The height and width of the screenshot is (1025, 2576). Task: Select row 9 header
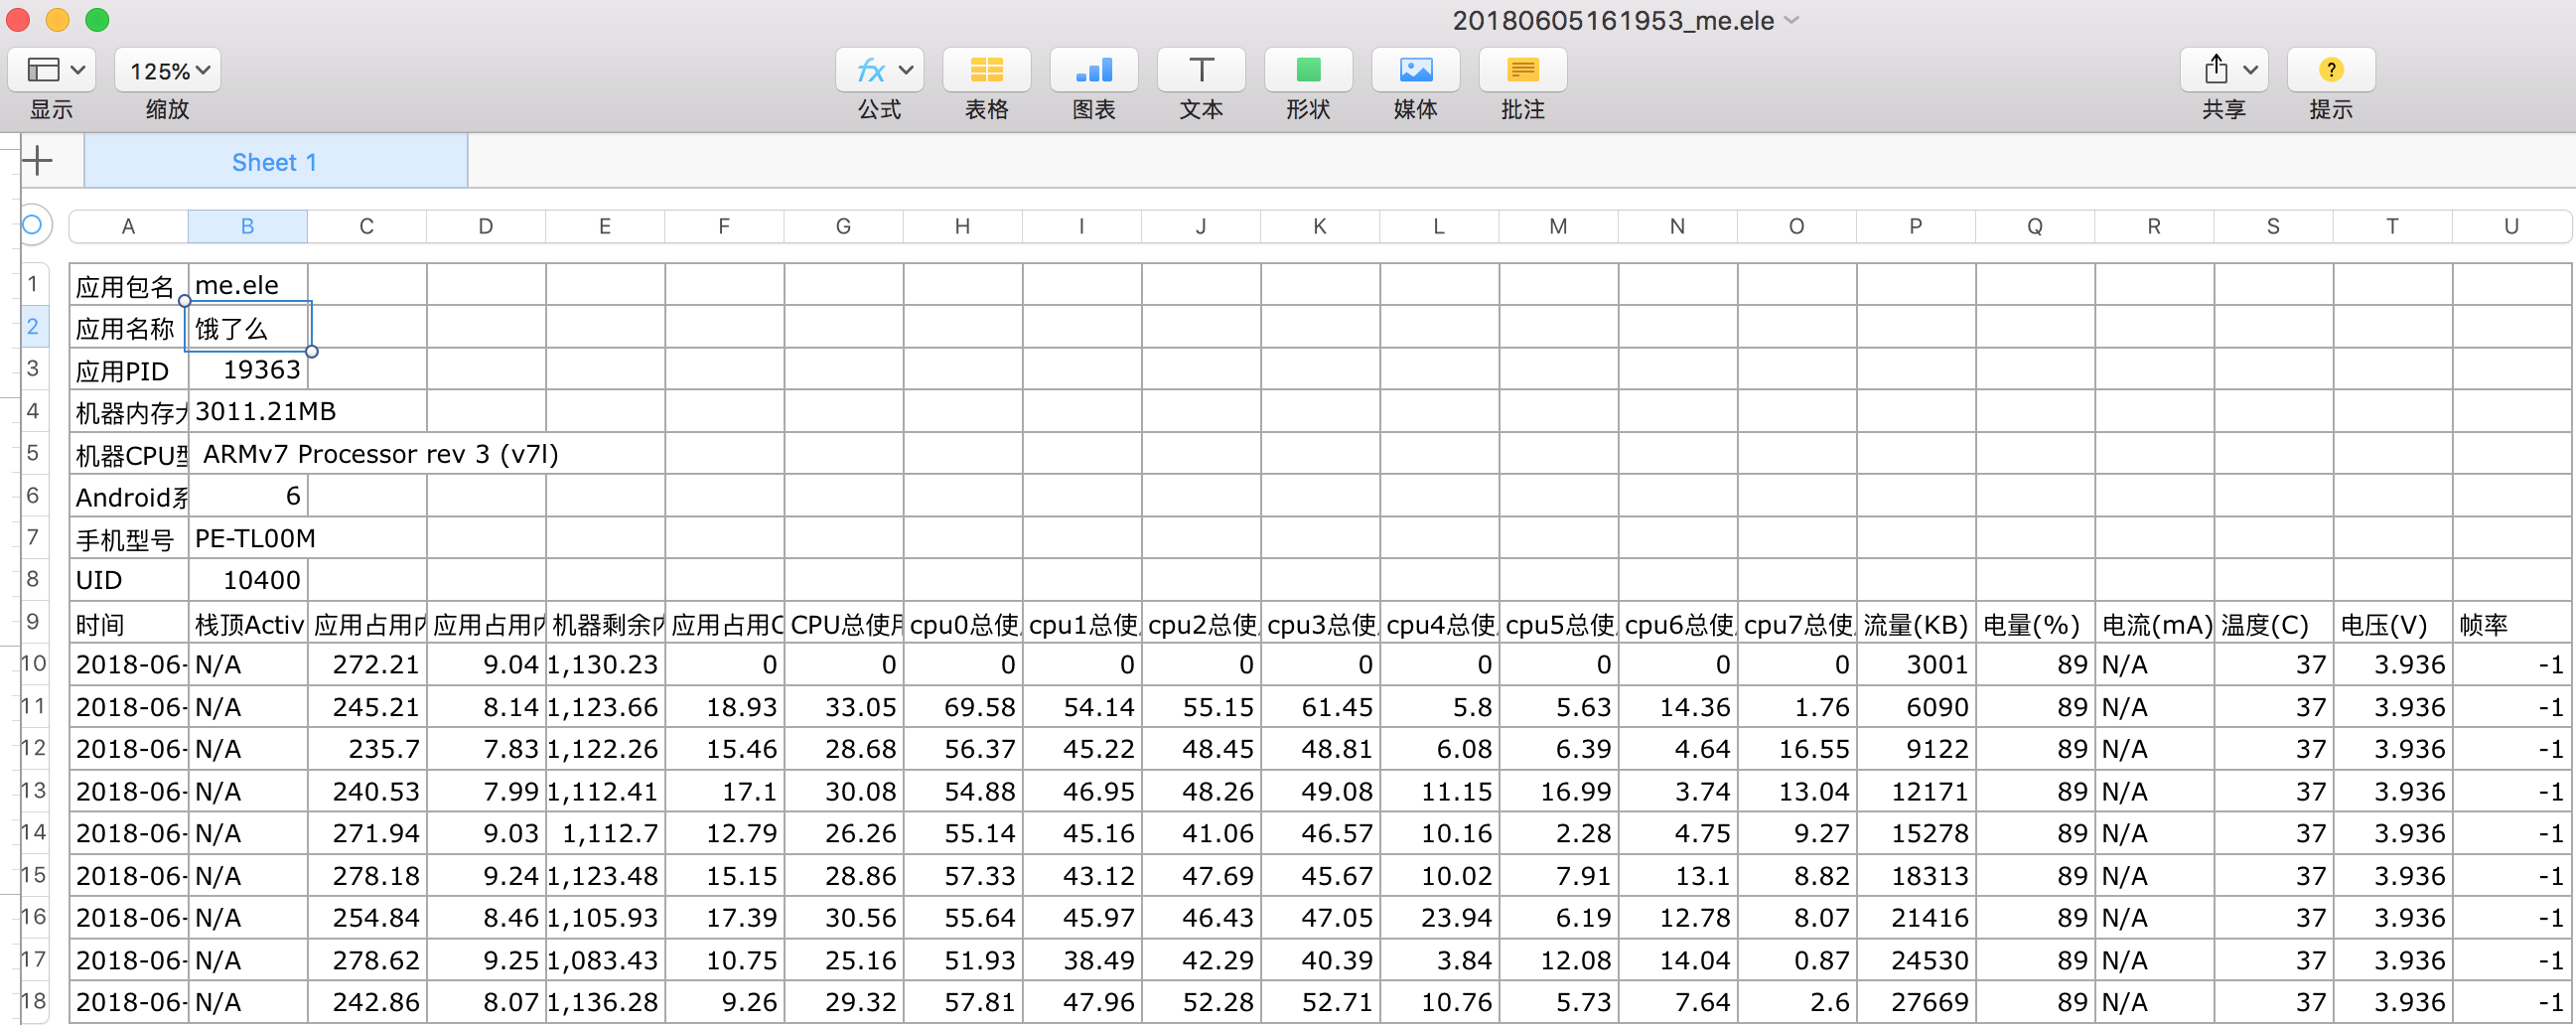(33, 622)
